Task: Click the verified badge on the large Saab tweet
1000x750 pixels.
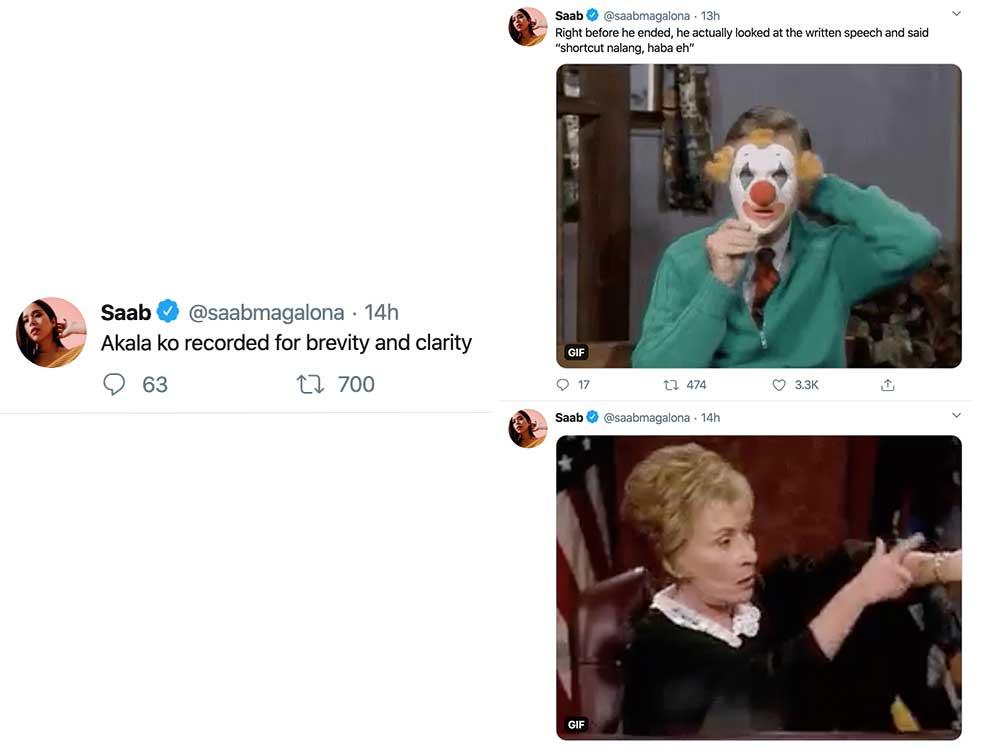Action: (x=168, y=312)
